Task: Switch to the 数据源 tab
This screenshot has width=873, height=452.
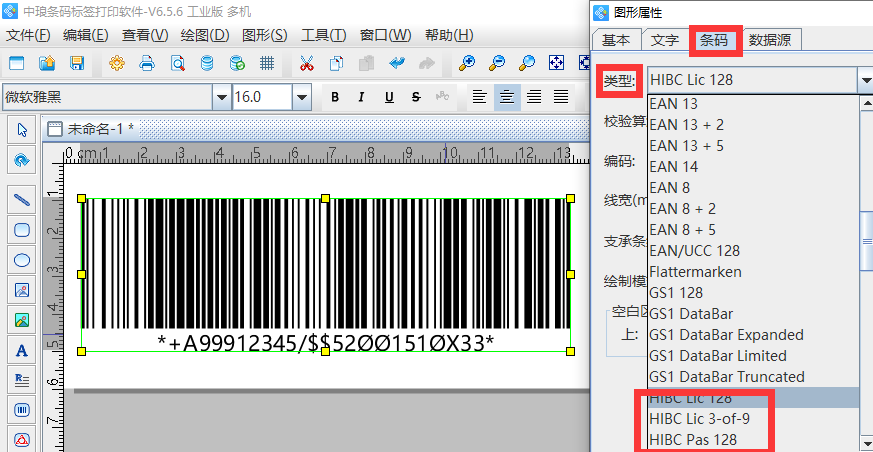Action: 771,40
